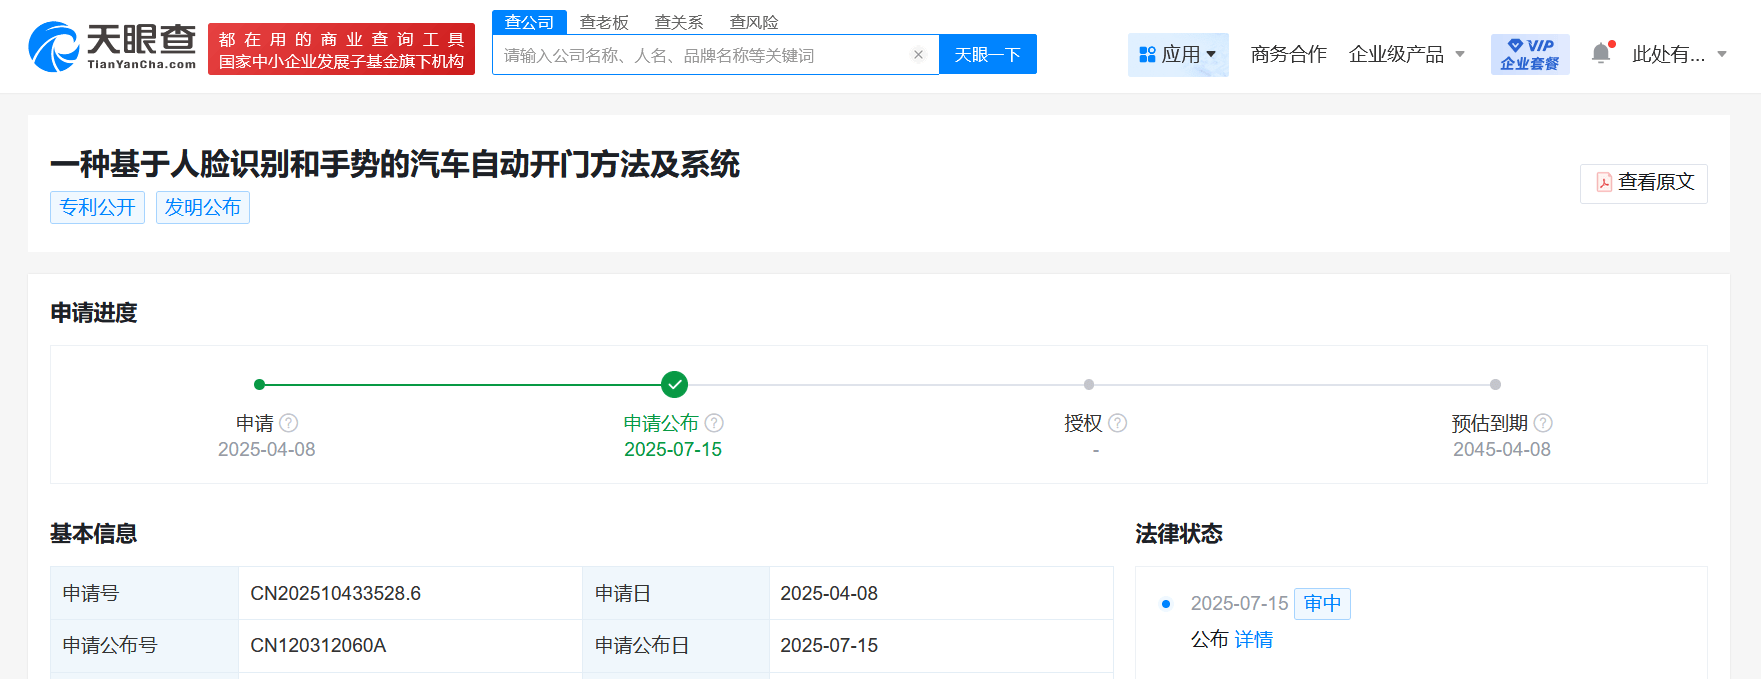Switch to the 查风险 tab
This screenshot has width=1761, height=679.
tap(754, 22)
